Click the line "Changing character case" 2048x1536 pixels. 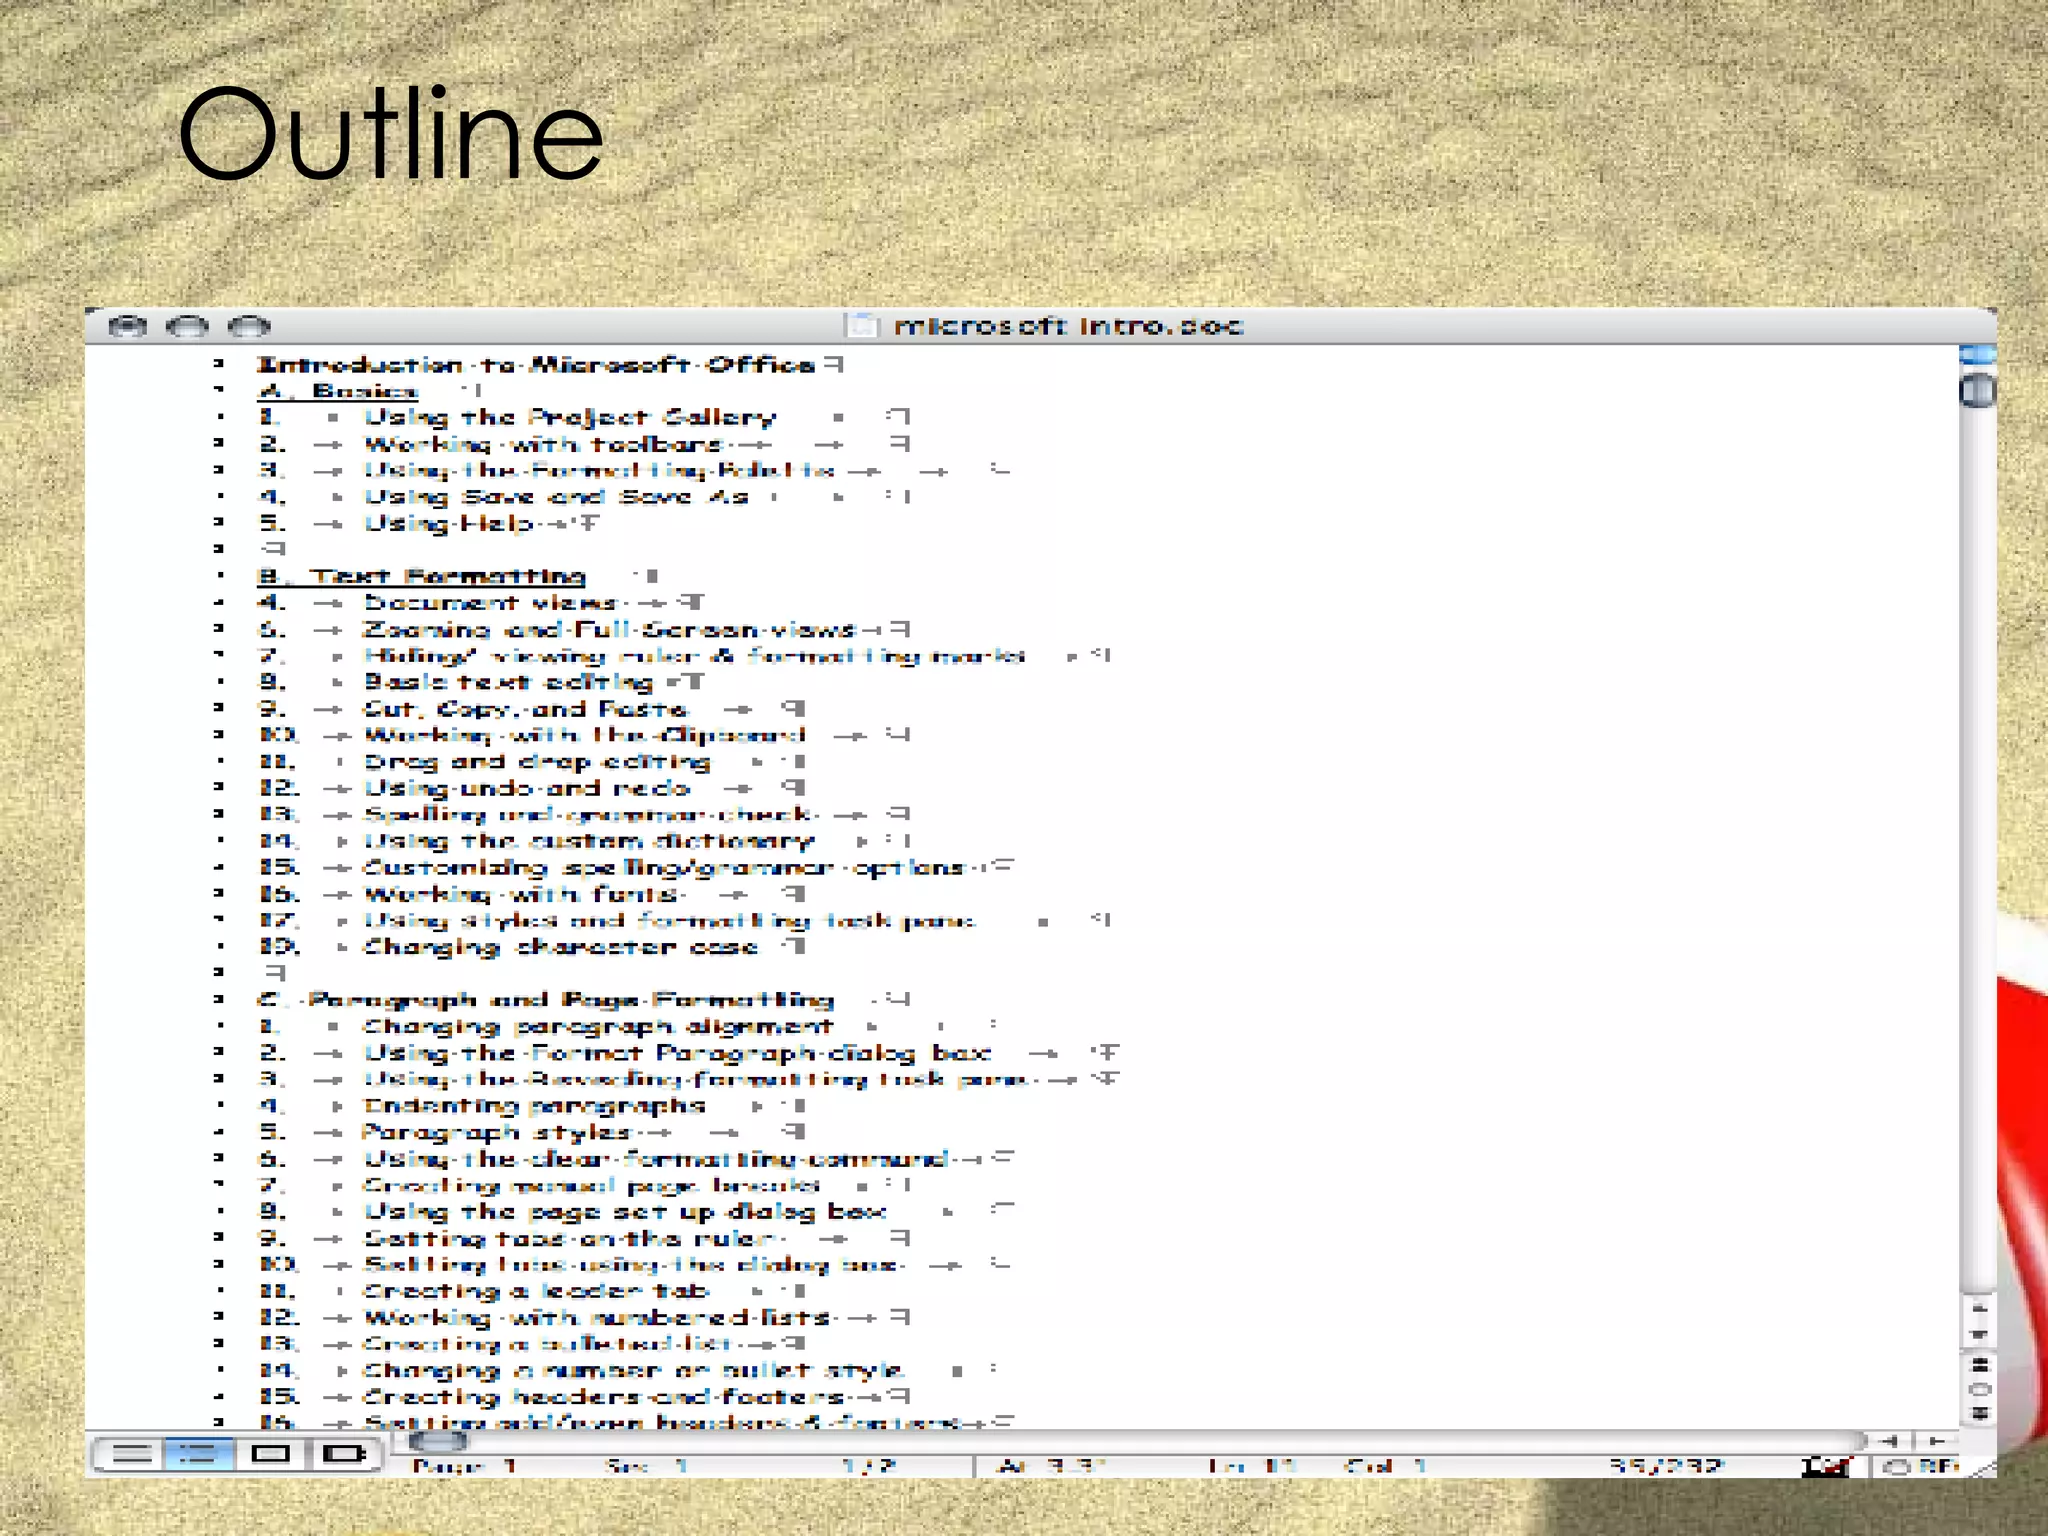561,947
